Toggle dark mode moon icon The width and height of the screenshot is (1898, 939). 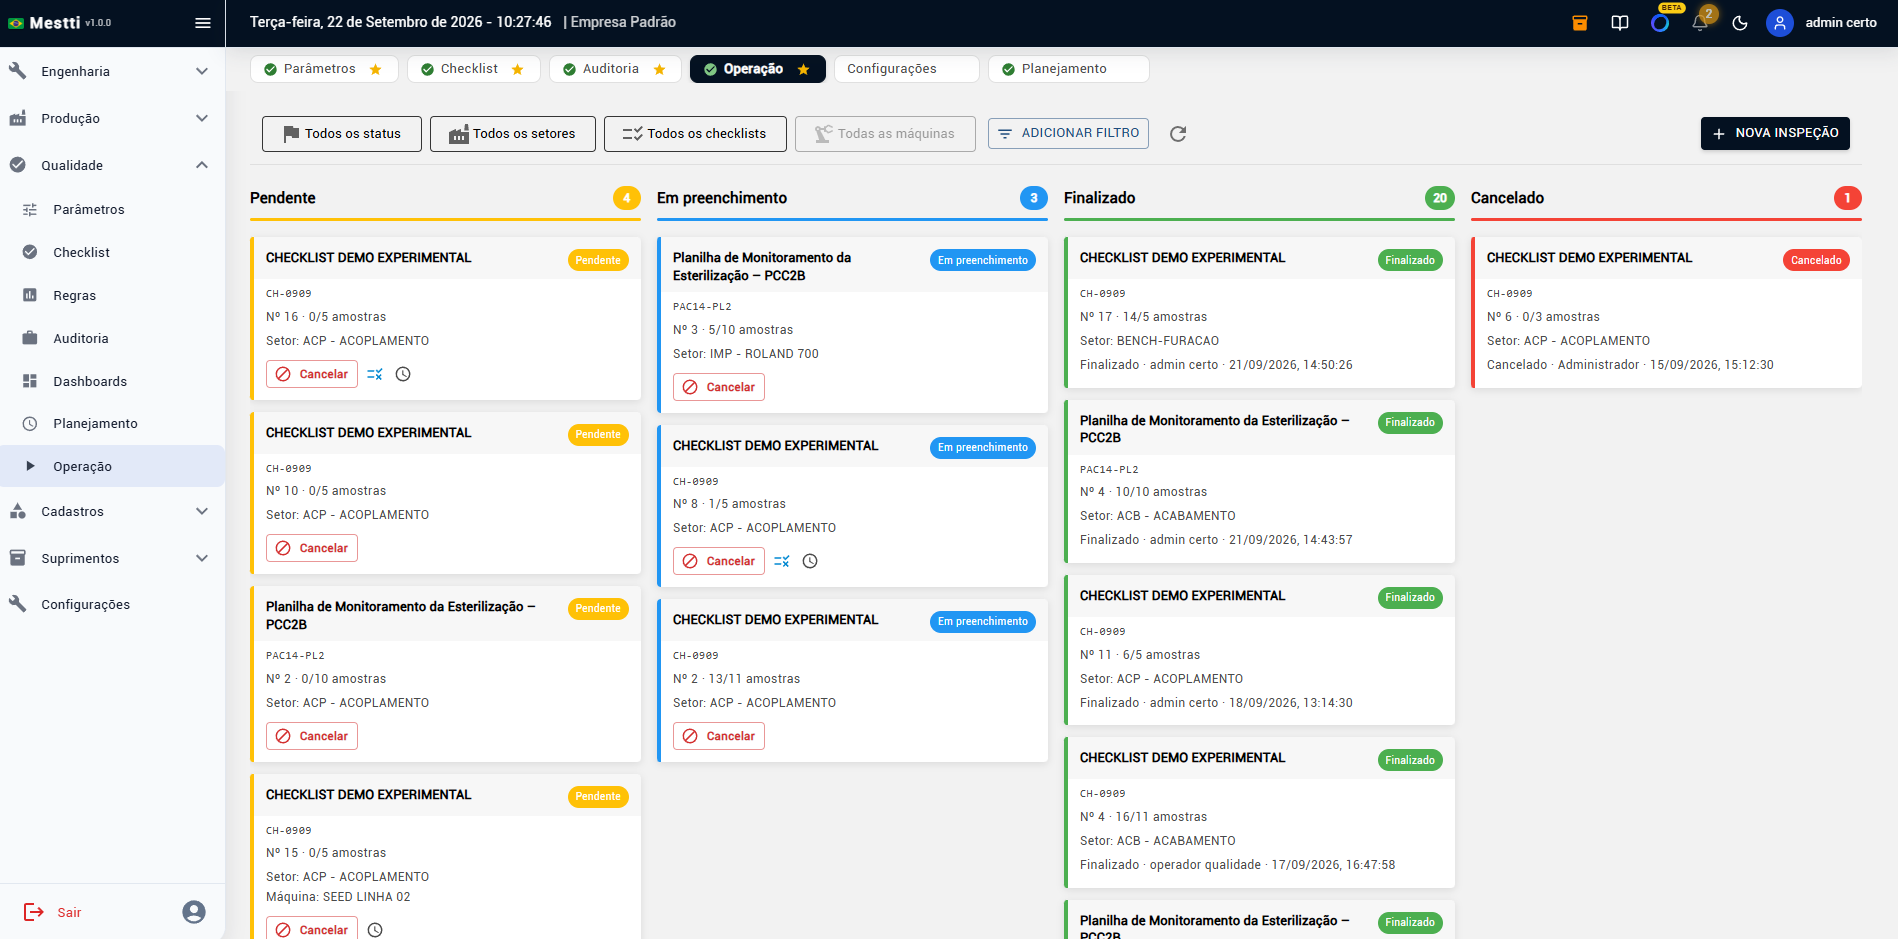pos(1740,23)
